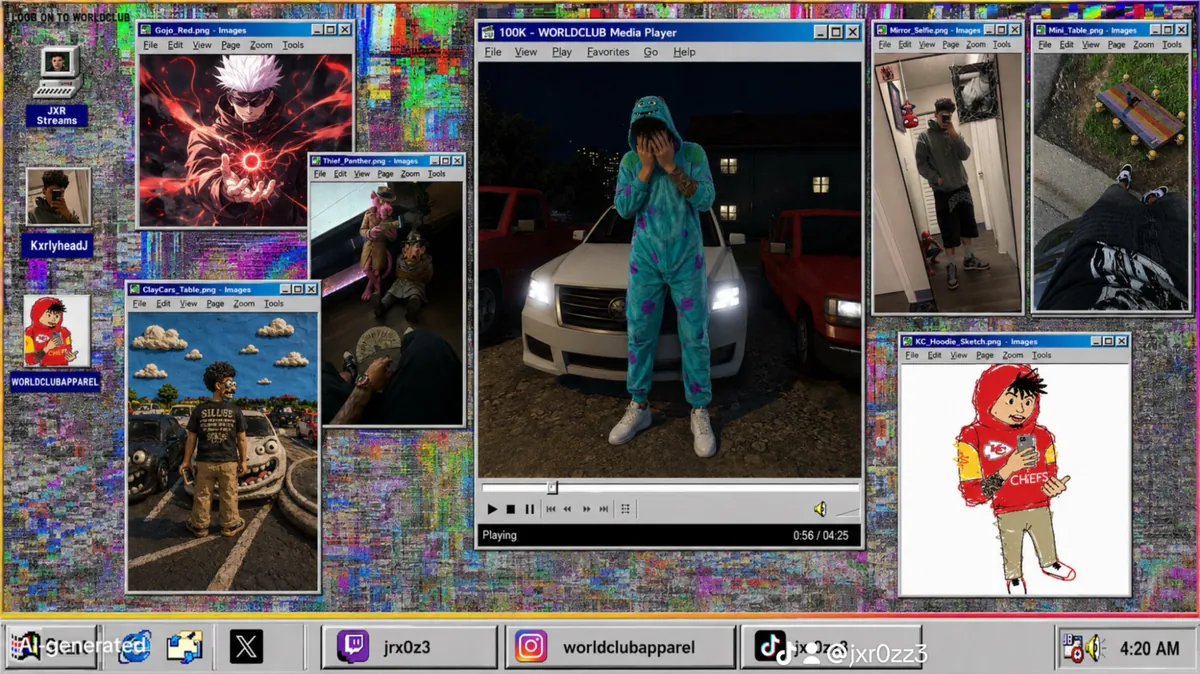Adjust the Media Player volume ramp slider
Screen dimensions: 1200x674
pos(846,510)
